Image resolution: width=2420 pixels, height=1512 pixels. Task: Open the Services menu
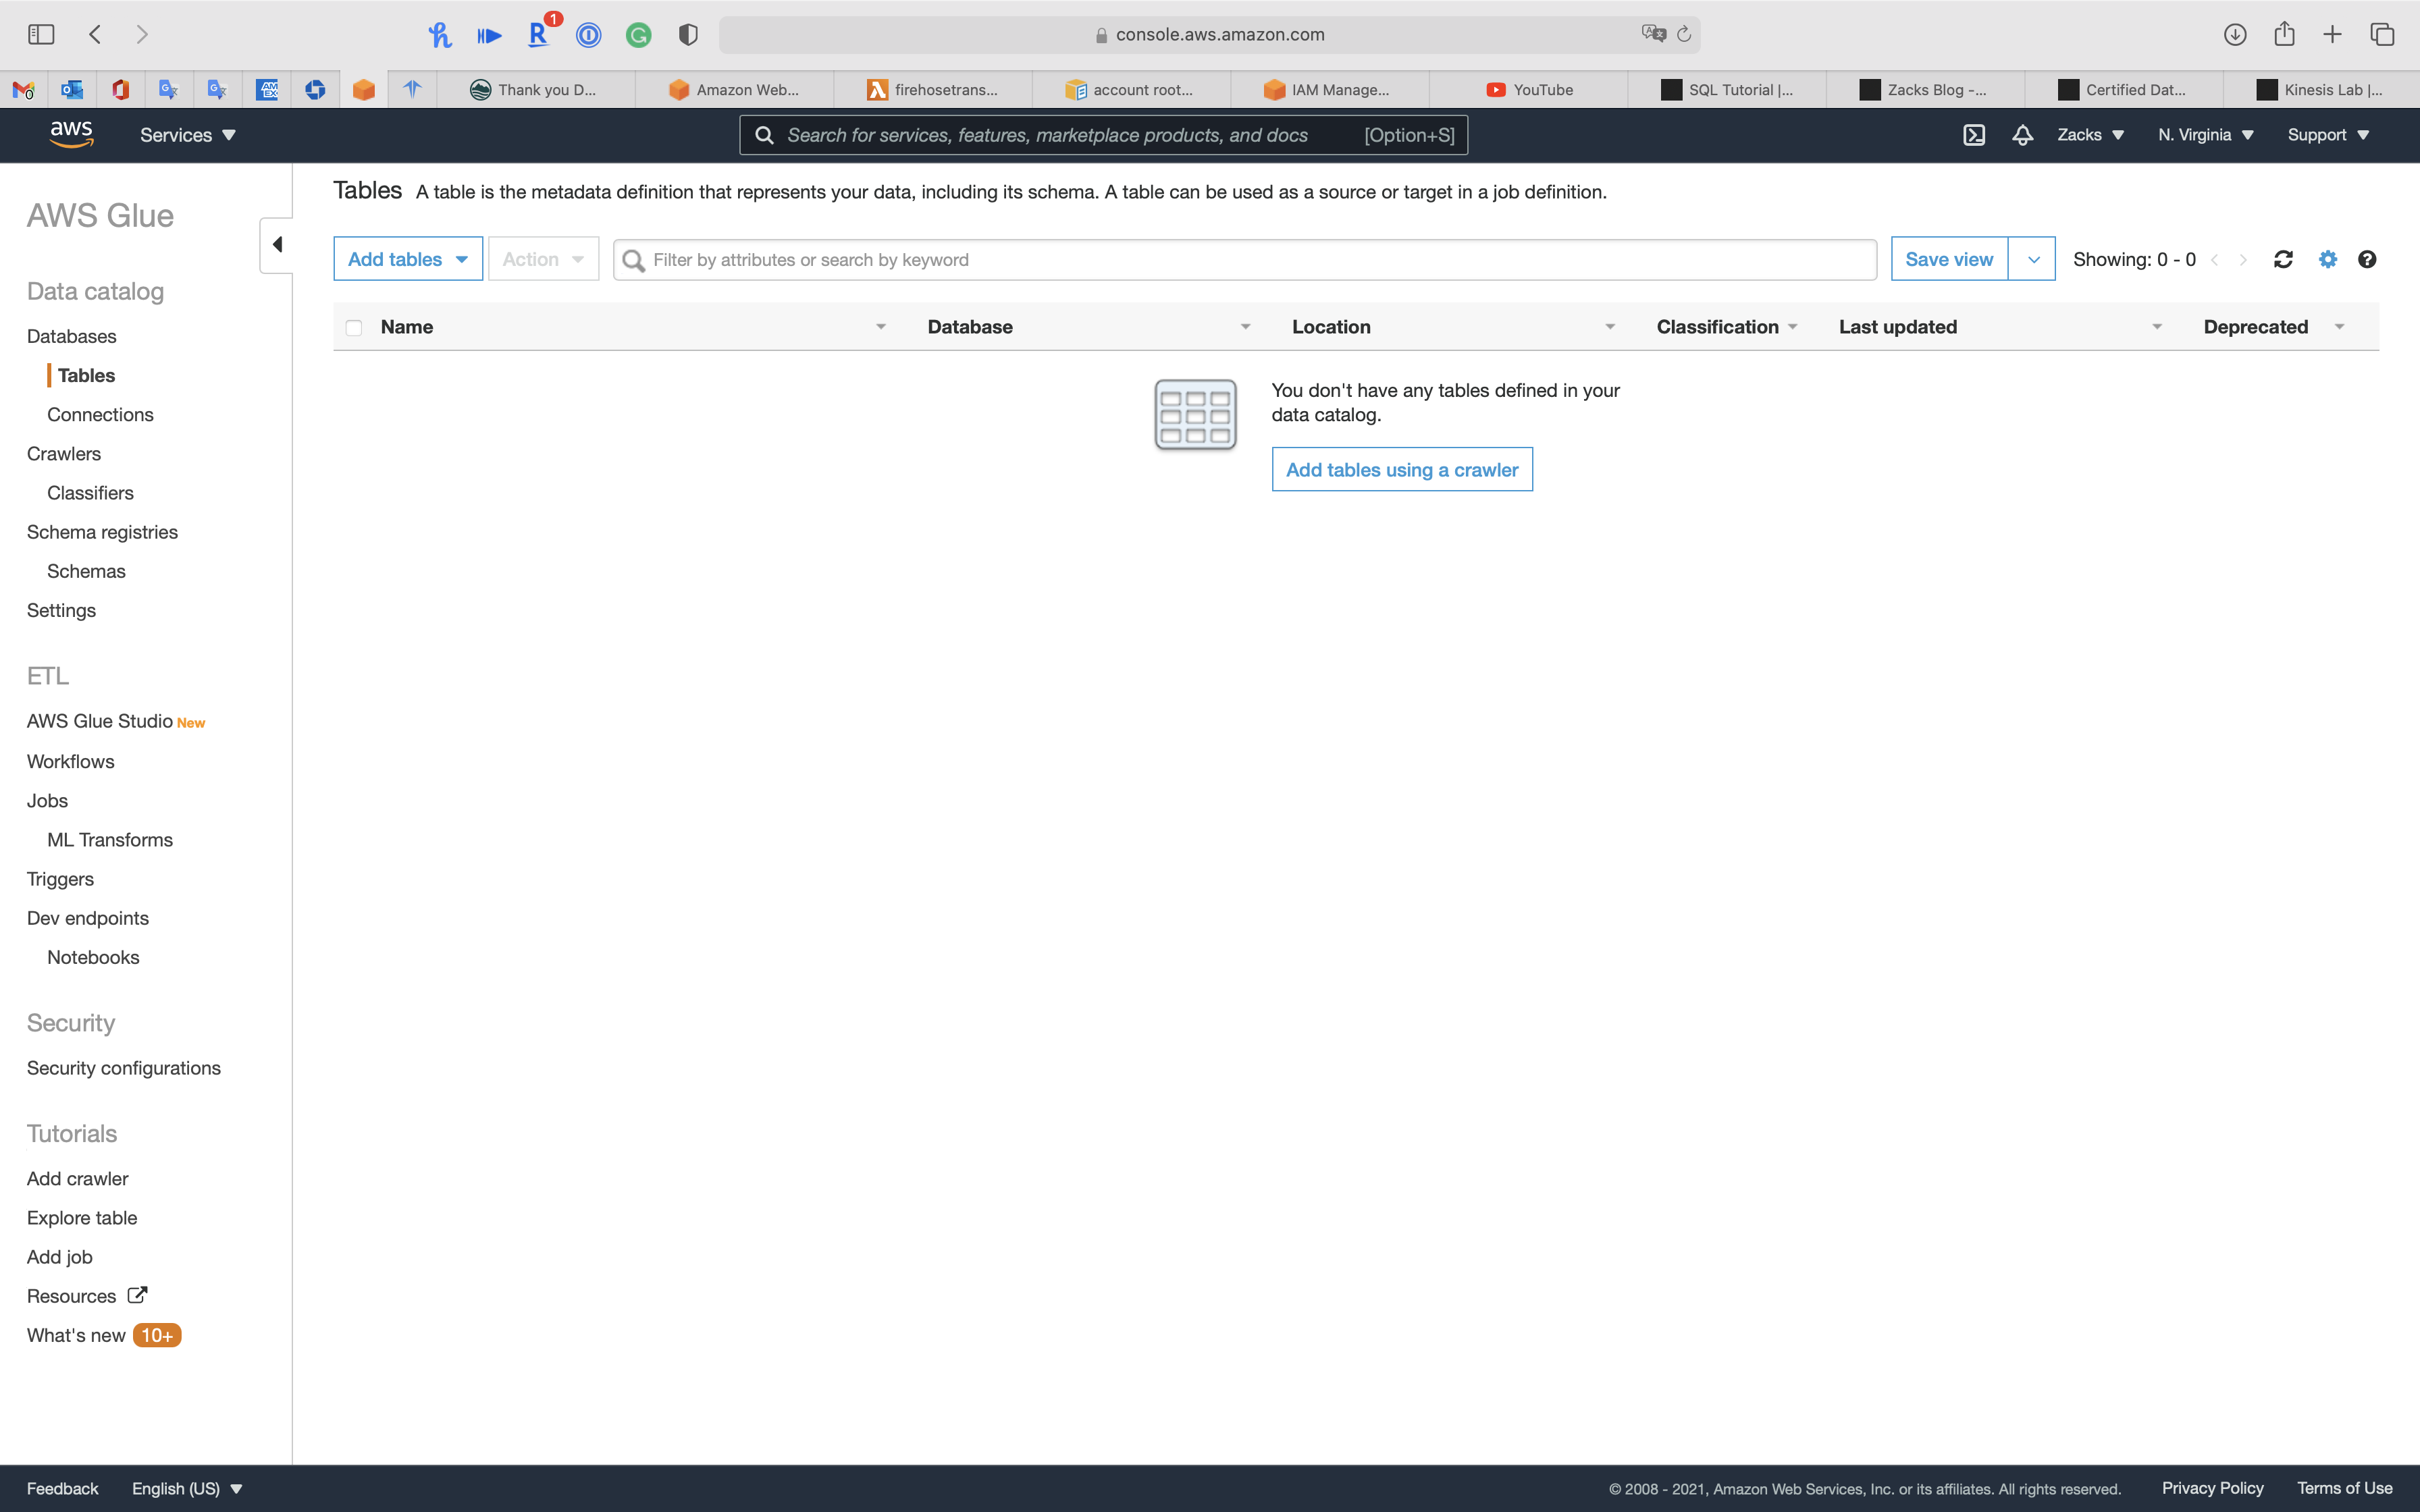187,135
